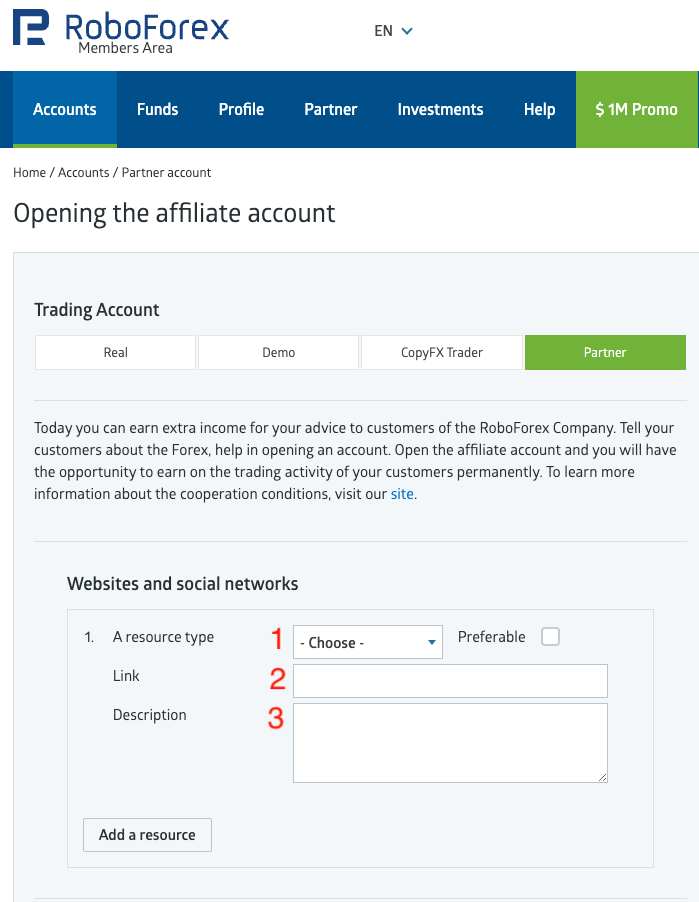Open the Accounts navigation tab

coord(65,110)
